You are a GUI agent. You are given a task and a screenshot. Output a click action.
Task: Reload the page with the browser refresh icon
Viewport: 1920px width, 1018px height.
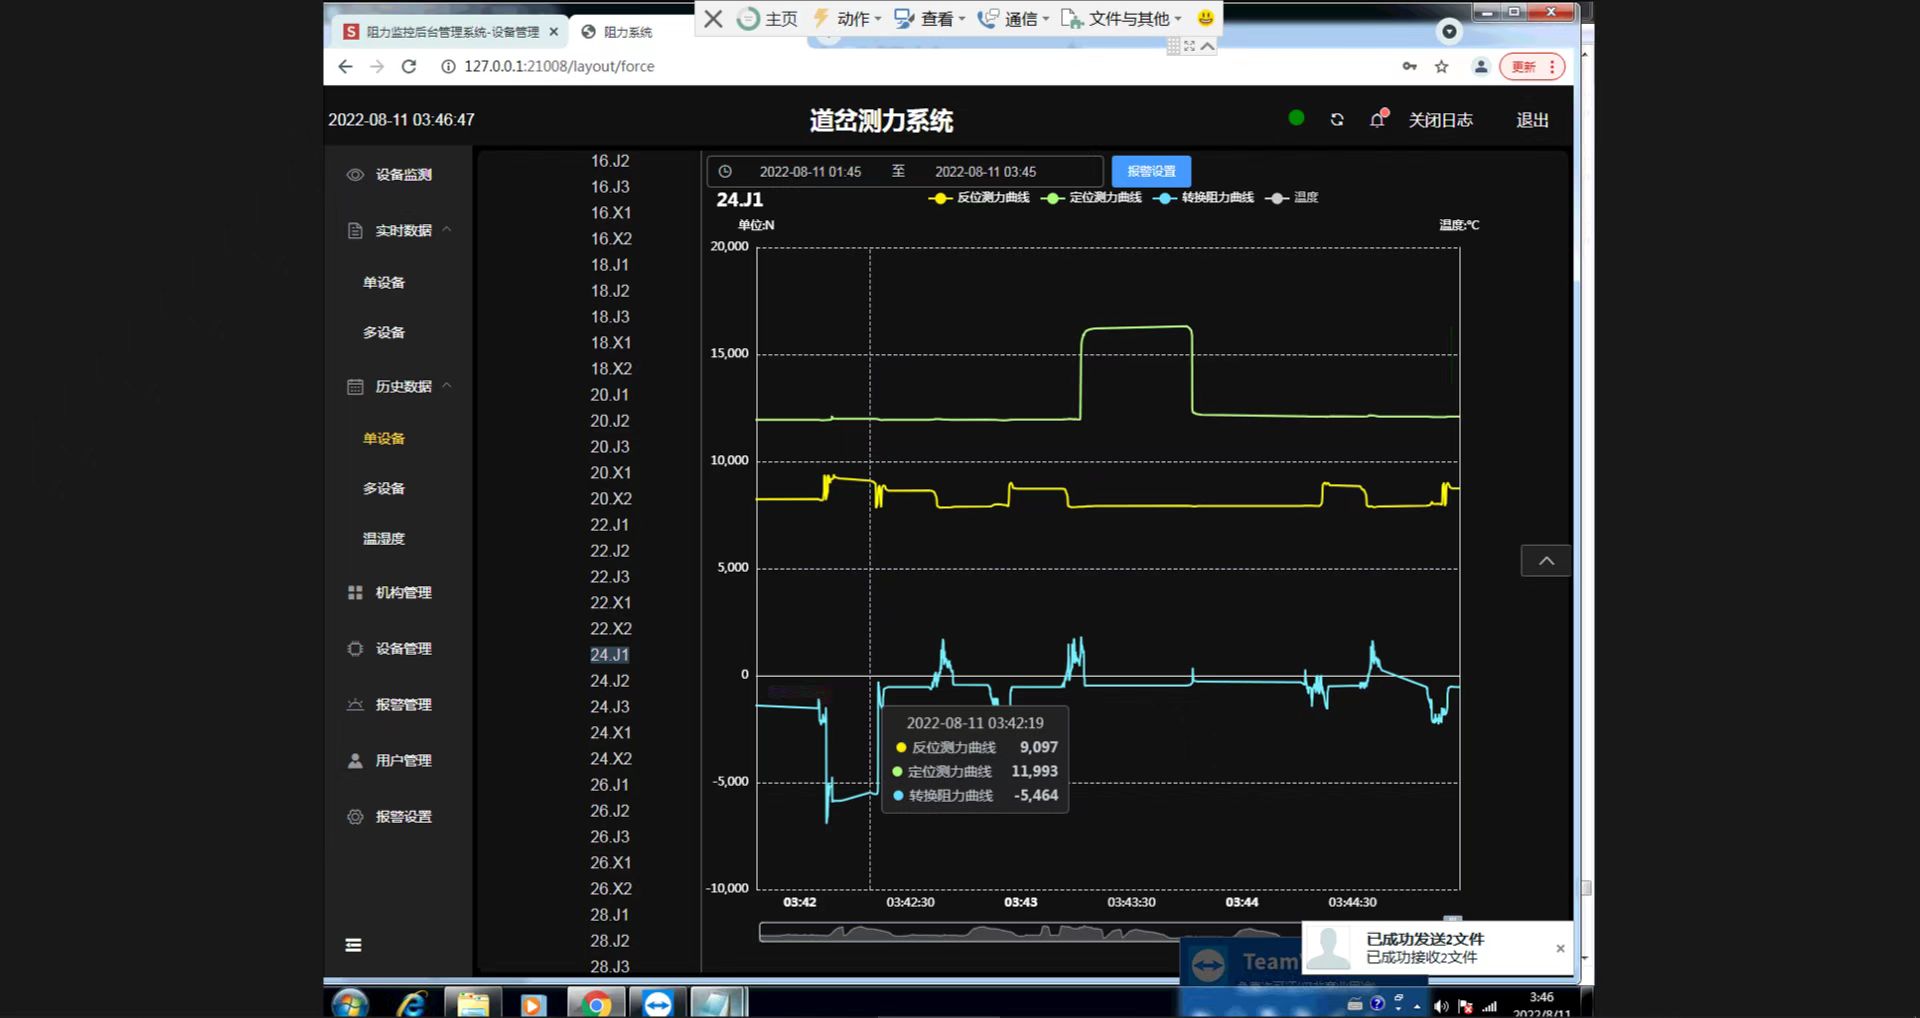[408, 66]
